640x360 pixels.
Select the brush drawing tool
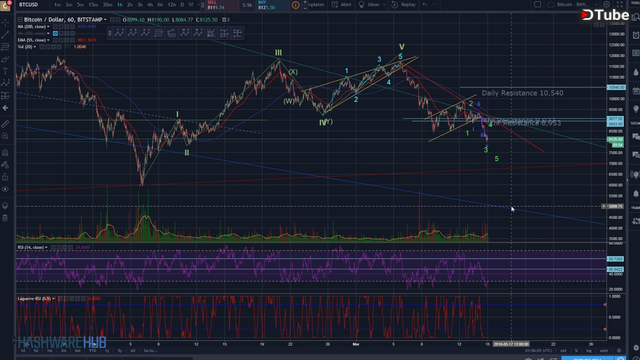coord(5,59)
